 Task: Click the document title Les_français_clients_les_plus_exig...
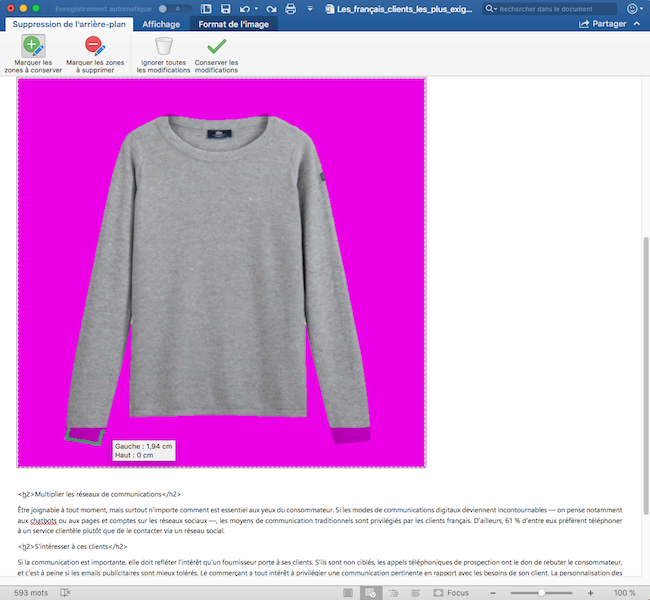coord(404,9)
